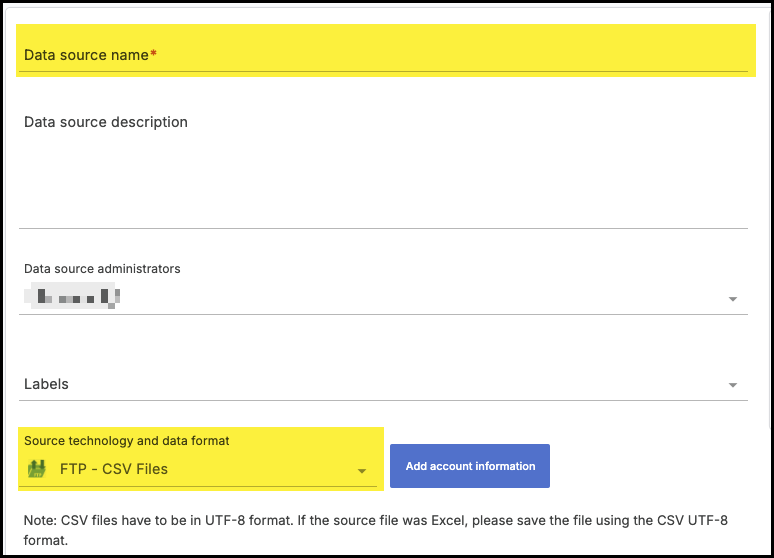Screen dimensions: 774x558
Task: Open the Source technology and data format dropdown
Action: [200, 469]
